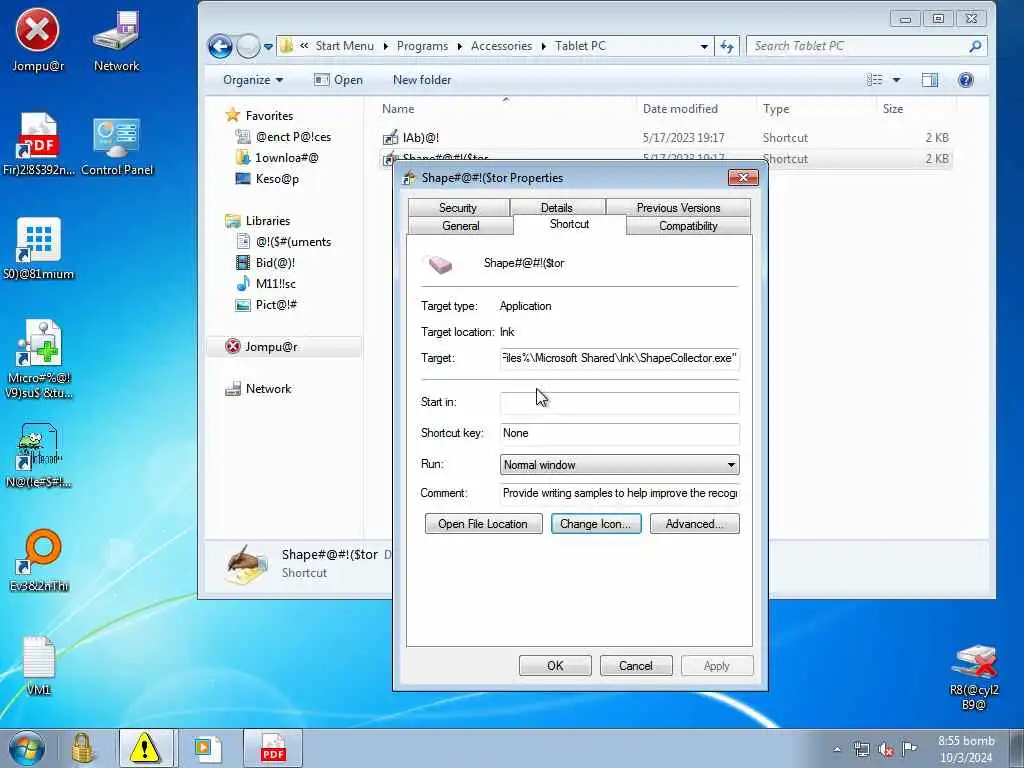Screen dimensions: 1024x768
Task: Click into the Target field
Action: coord(619,358)
